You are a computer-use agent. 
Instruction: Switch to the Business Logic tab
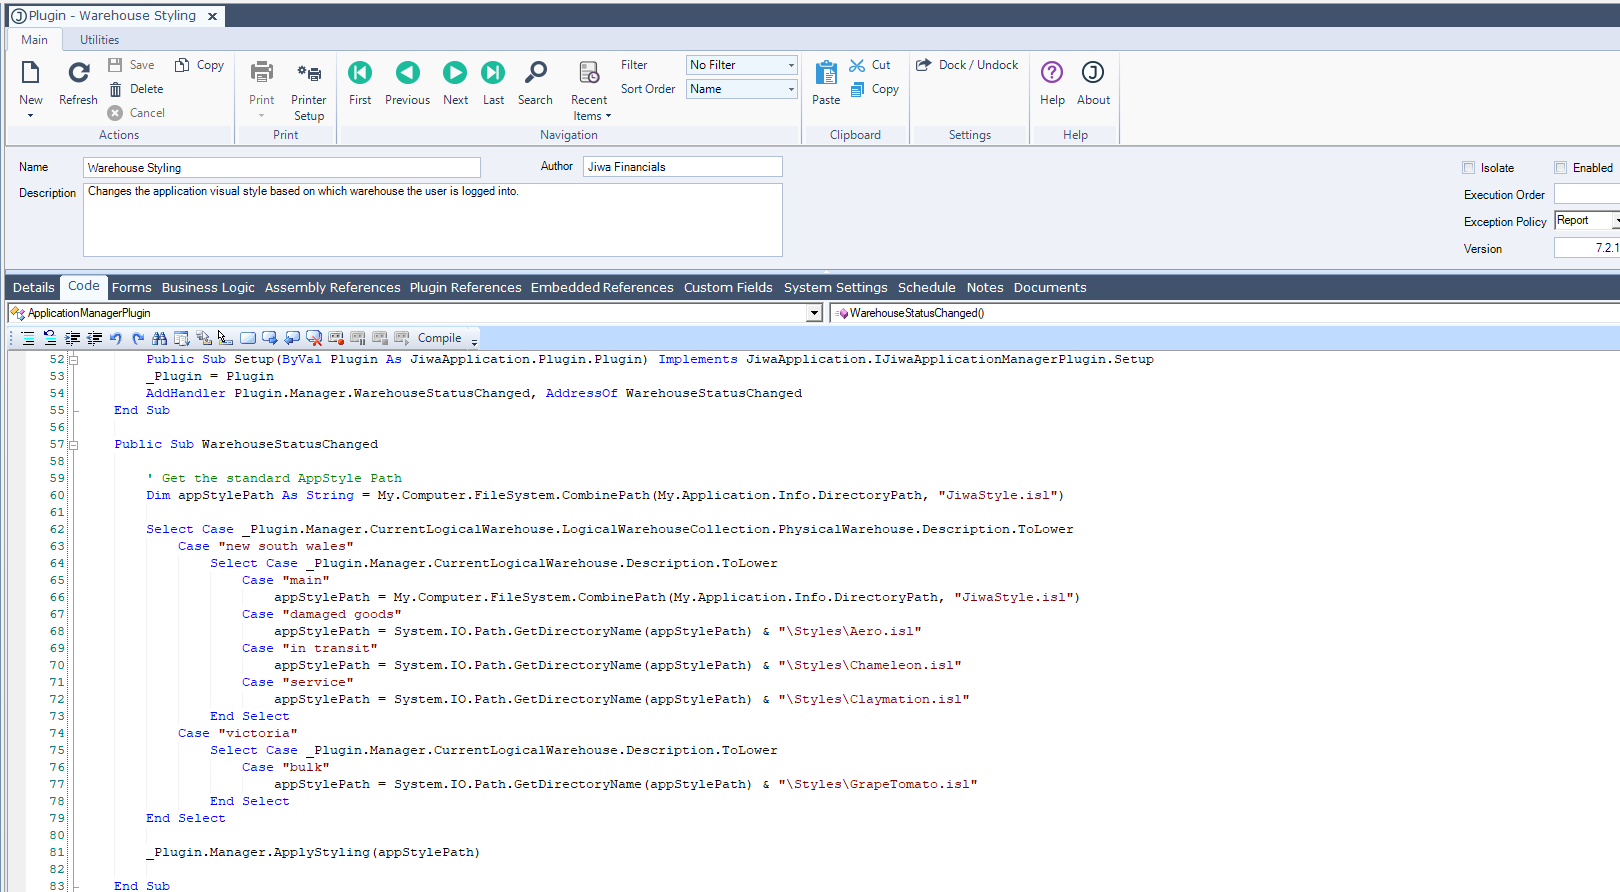click(208, 288)
